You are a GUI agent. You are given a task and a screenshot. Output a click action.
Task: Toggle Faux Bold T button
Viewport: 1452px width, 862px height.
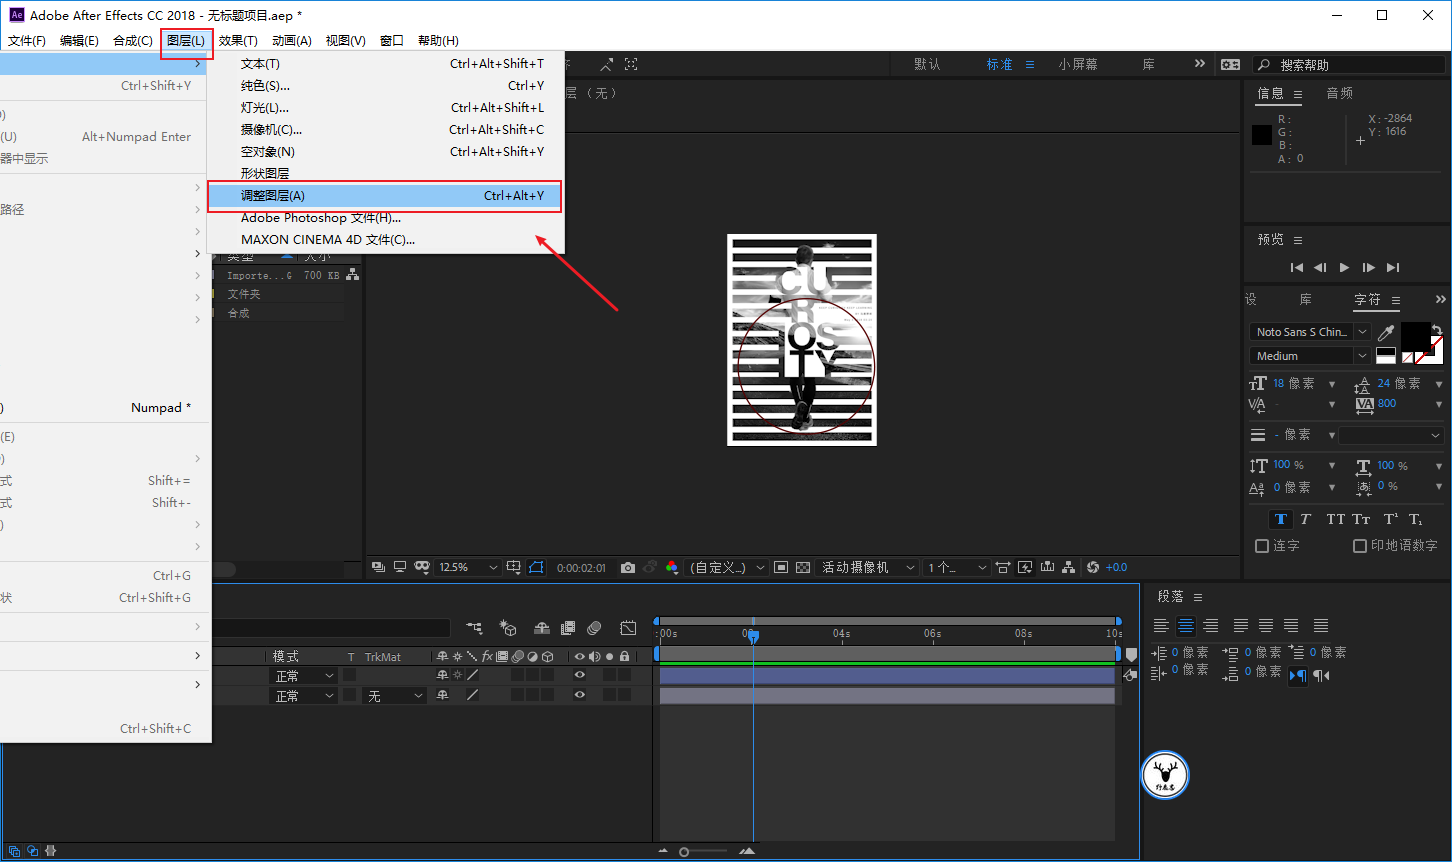point(1279,519)
